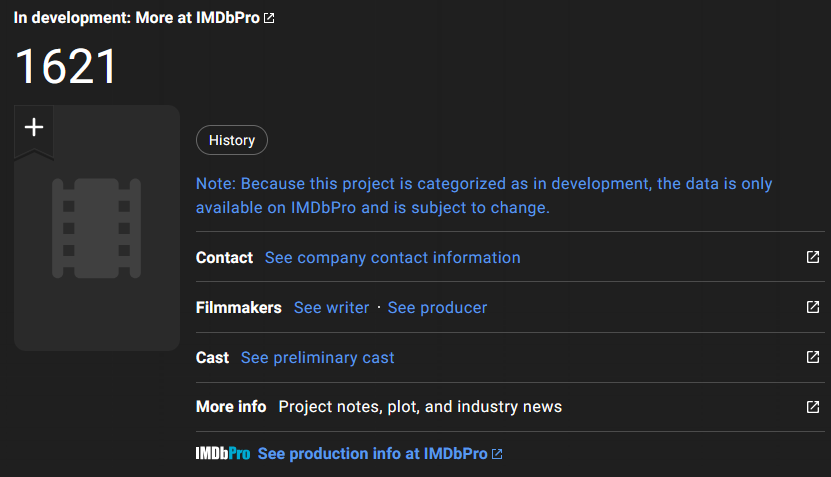Open external link icon in More info row

(x=812, y=407)
